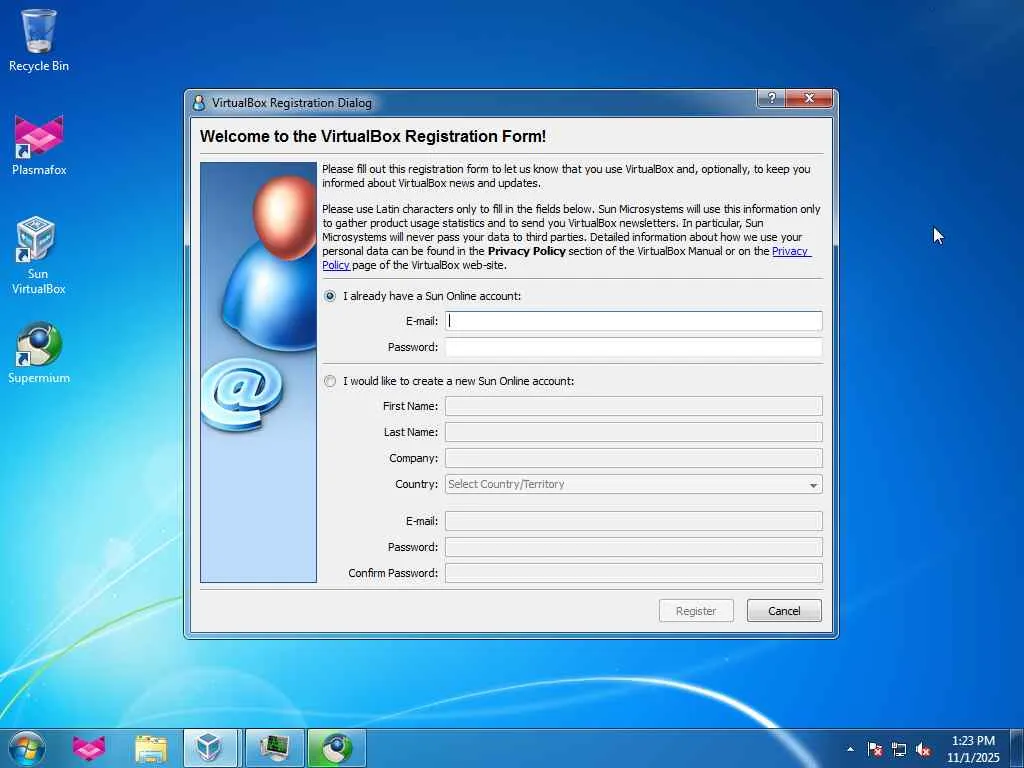1024x768 pixels.
Task: Open the clock showing 1:23 PM
Action: 973,748
